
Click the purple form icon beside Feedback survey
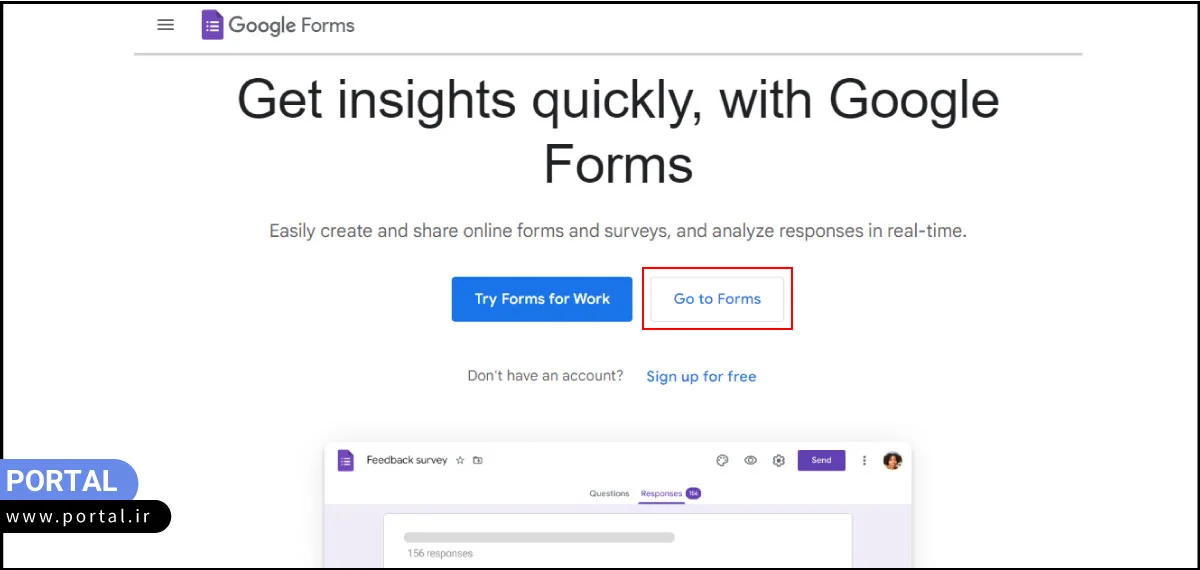(x=346, y=460)
